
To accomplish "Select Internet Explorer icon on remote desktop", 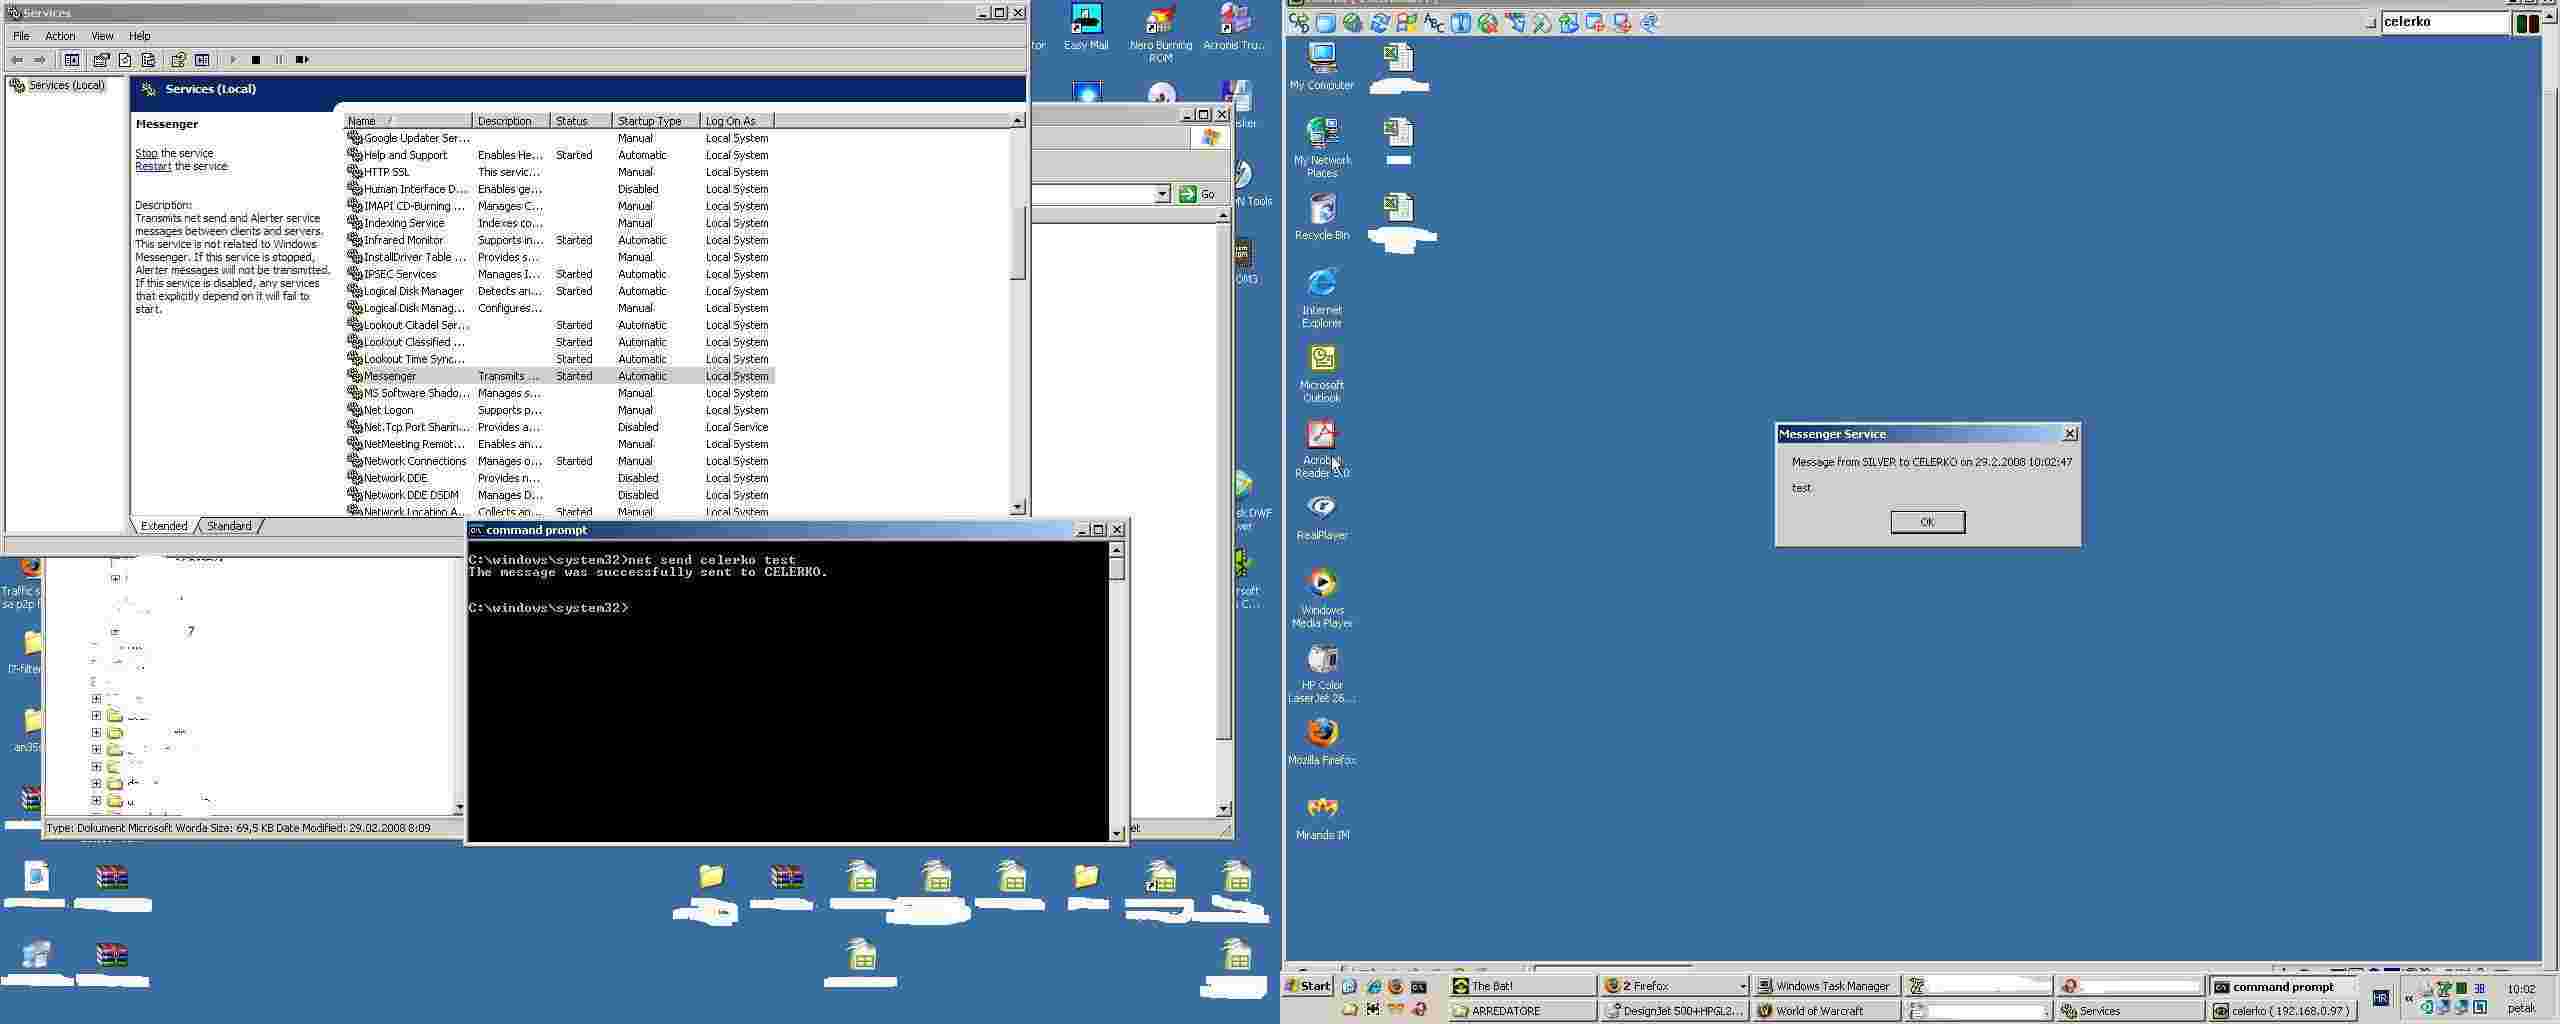I will [x=1322, y=297].
